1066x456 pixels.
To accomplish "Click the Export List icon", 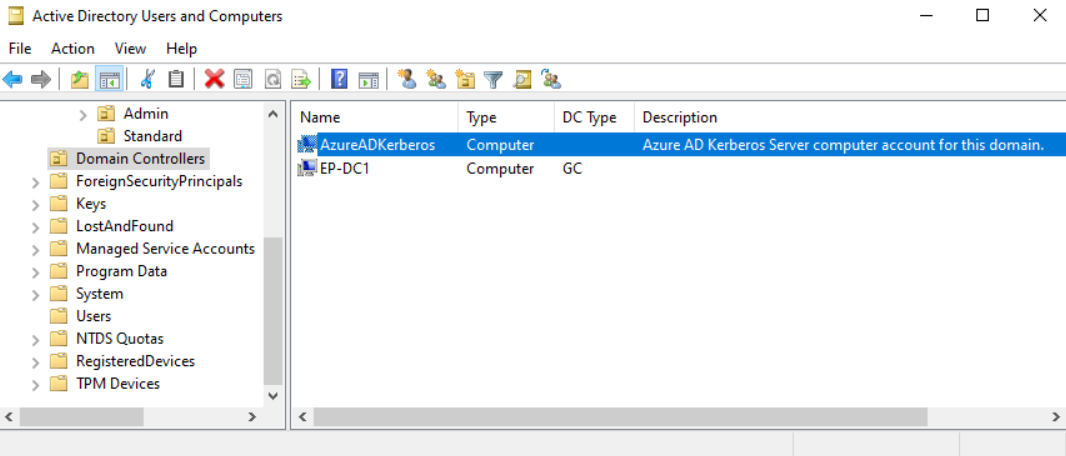I will pyautogui.click(x=301, y=80).
